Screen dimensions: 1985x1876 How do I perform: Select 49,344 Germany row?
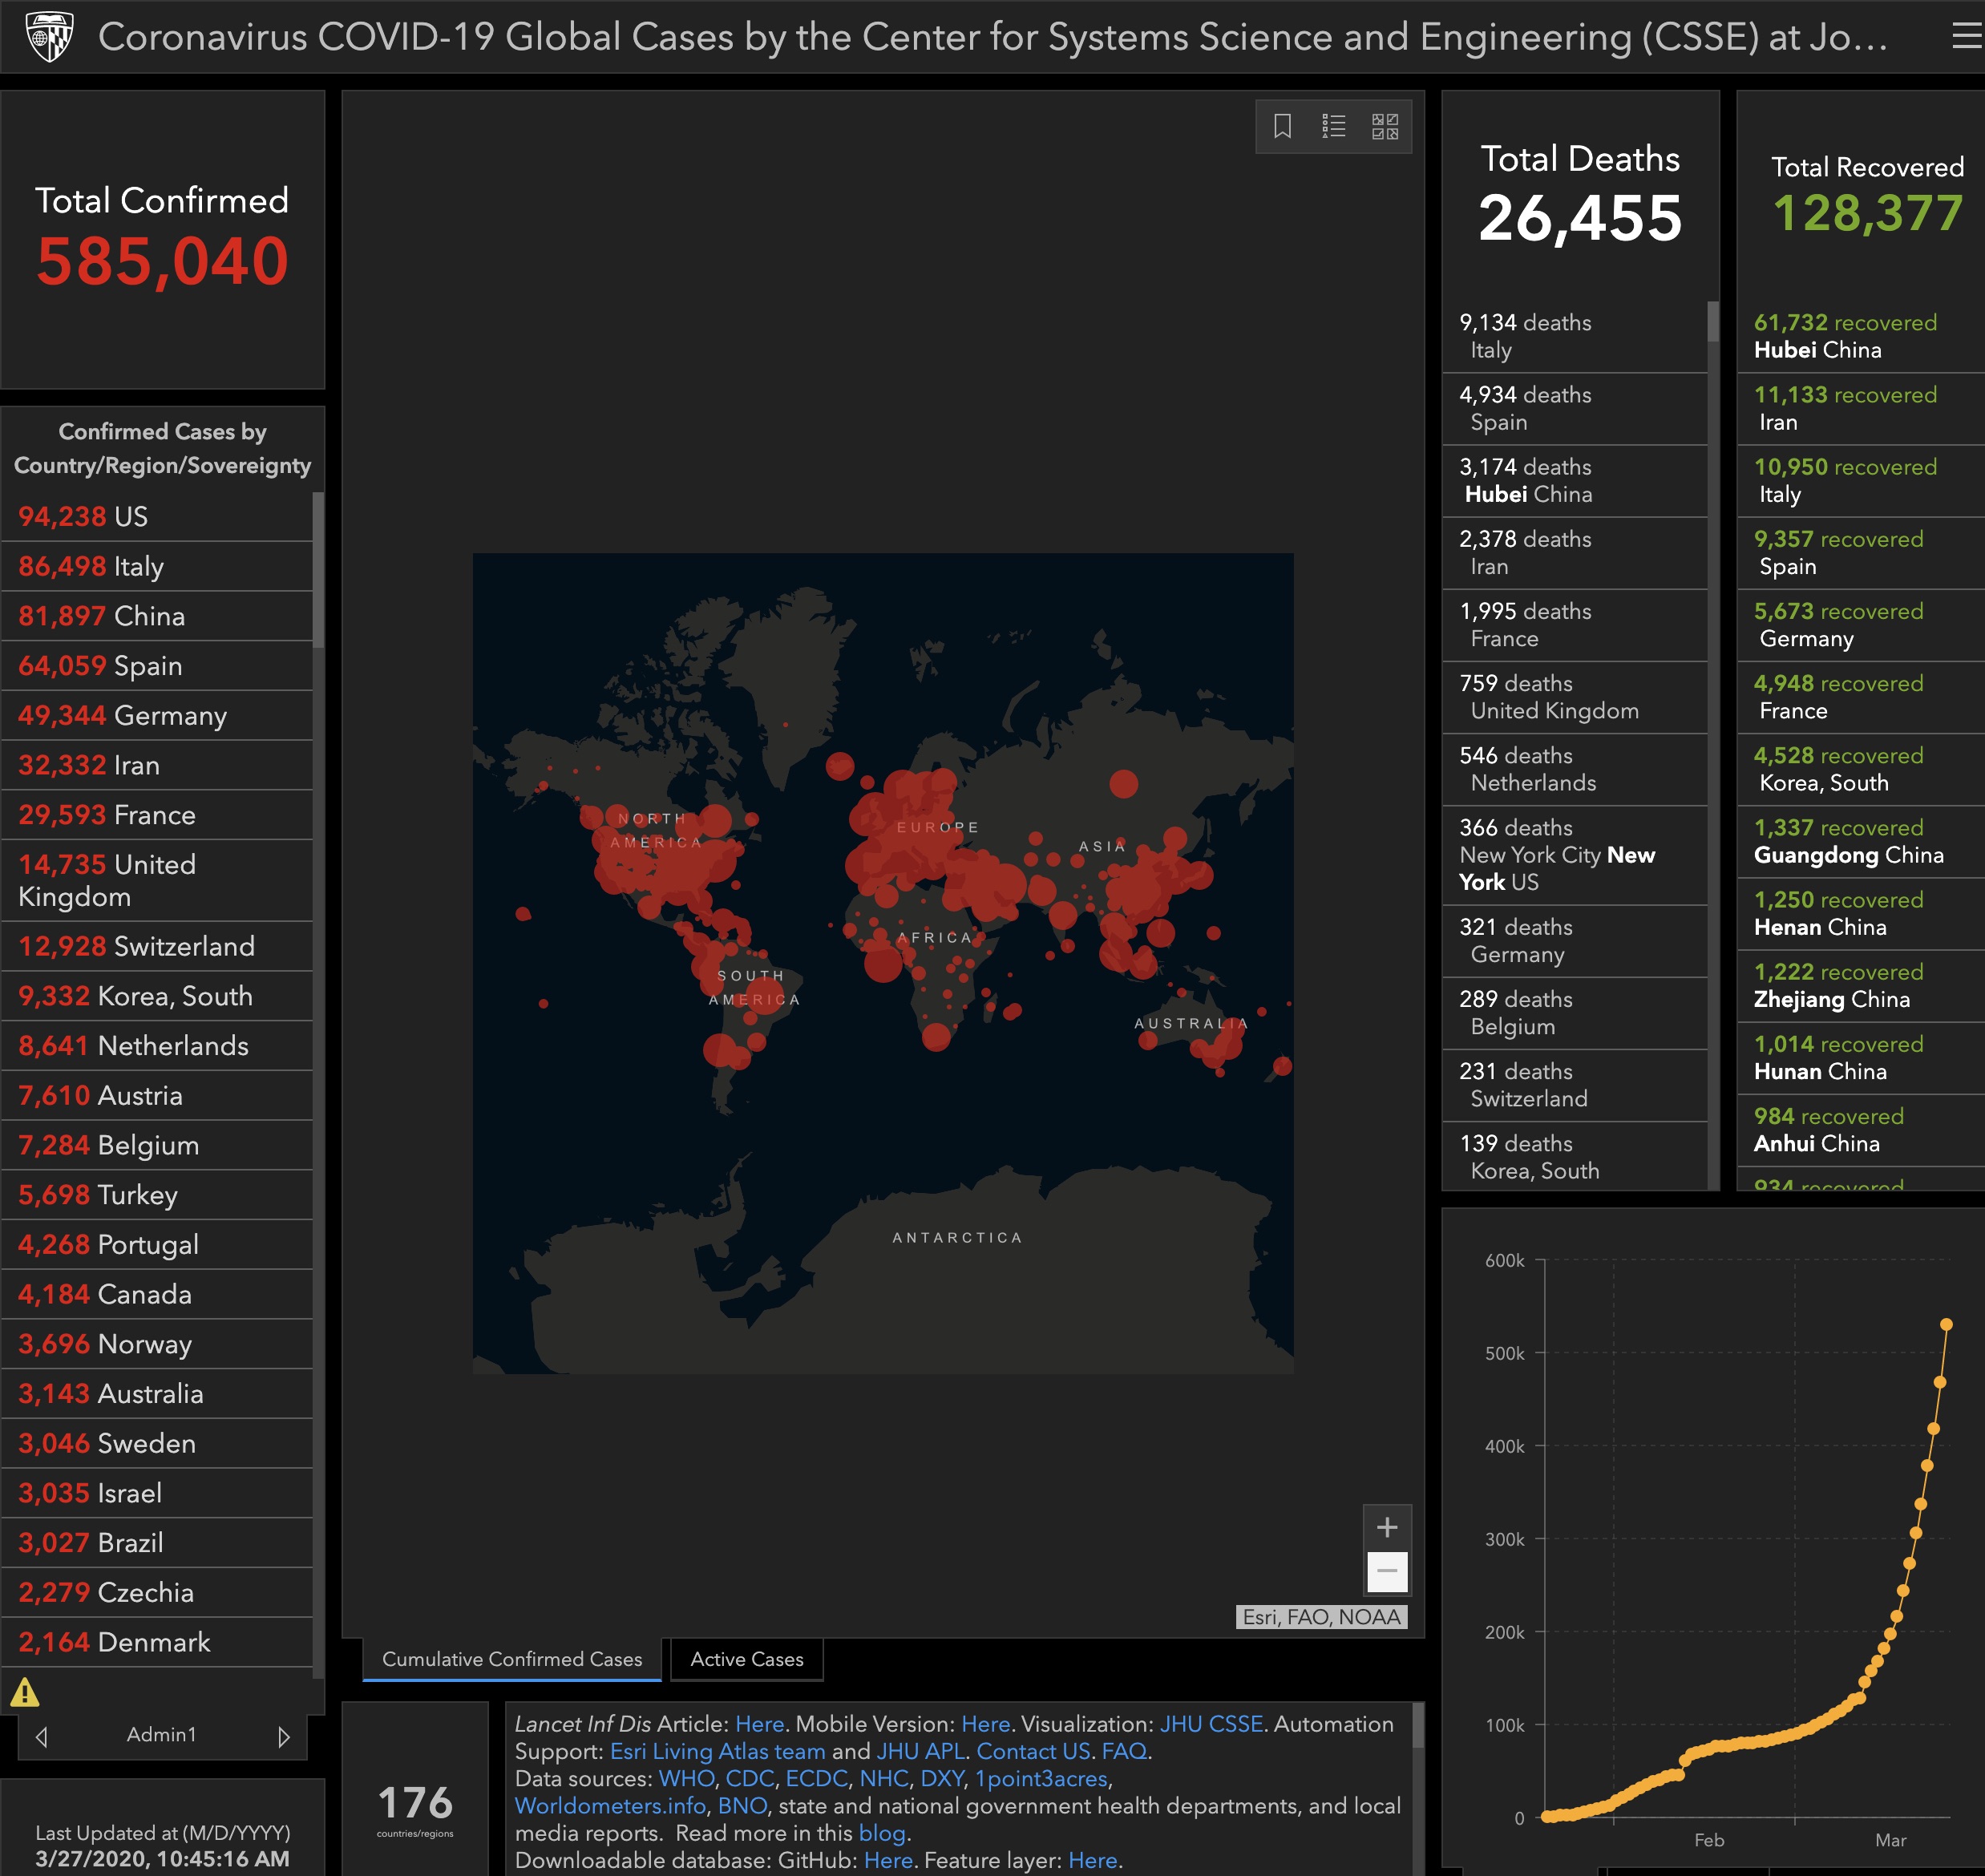pos(157,716)
